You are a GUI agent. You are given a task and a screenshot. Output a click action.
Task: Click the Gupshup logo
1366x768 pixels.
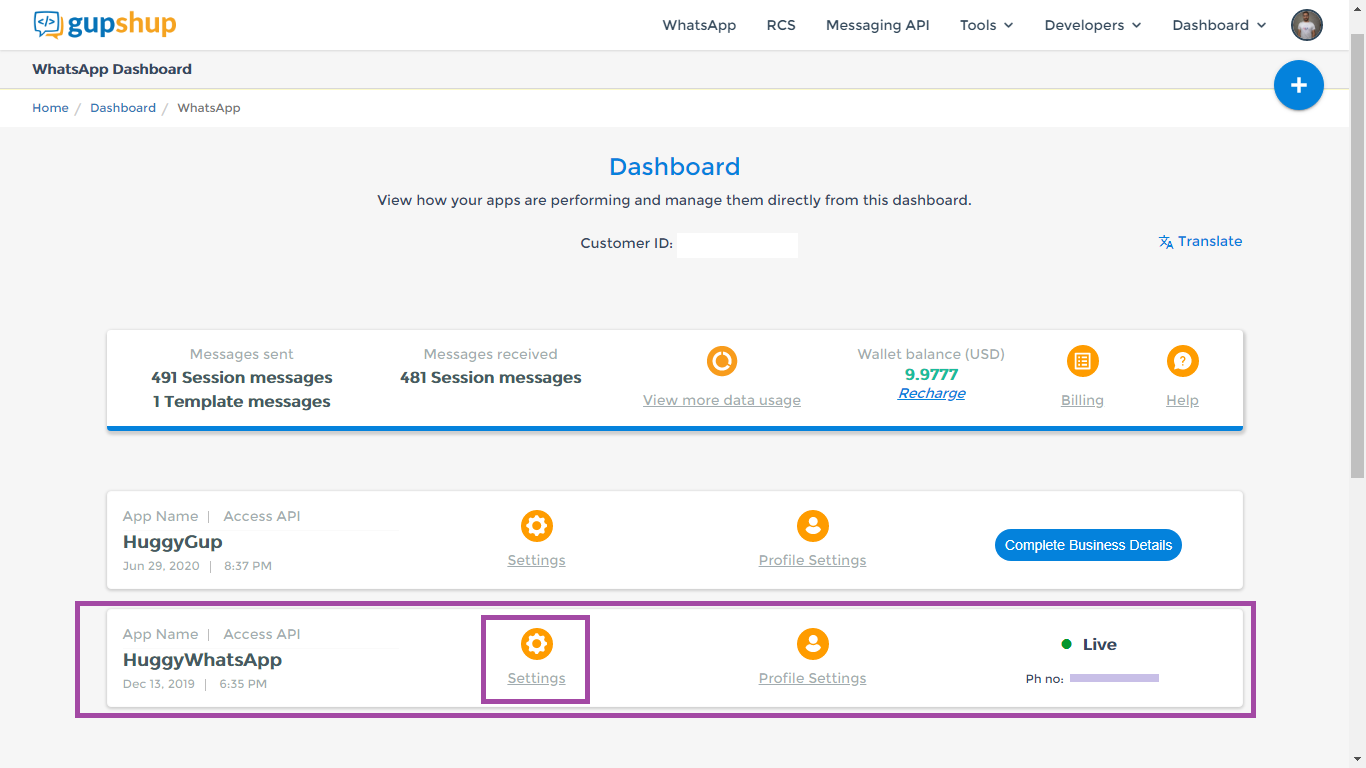[x=105, y=24]
